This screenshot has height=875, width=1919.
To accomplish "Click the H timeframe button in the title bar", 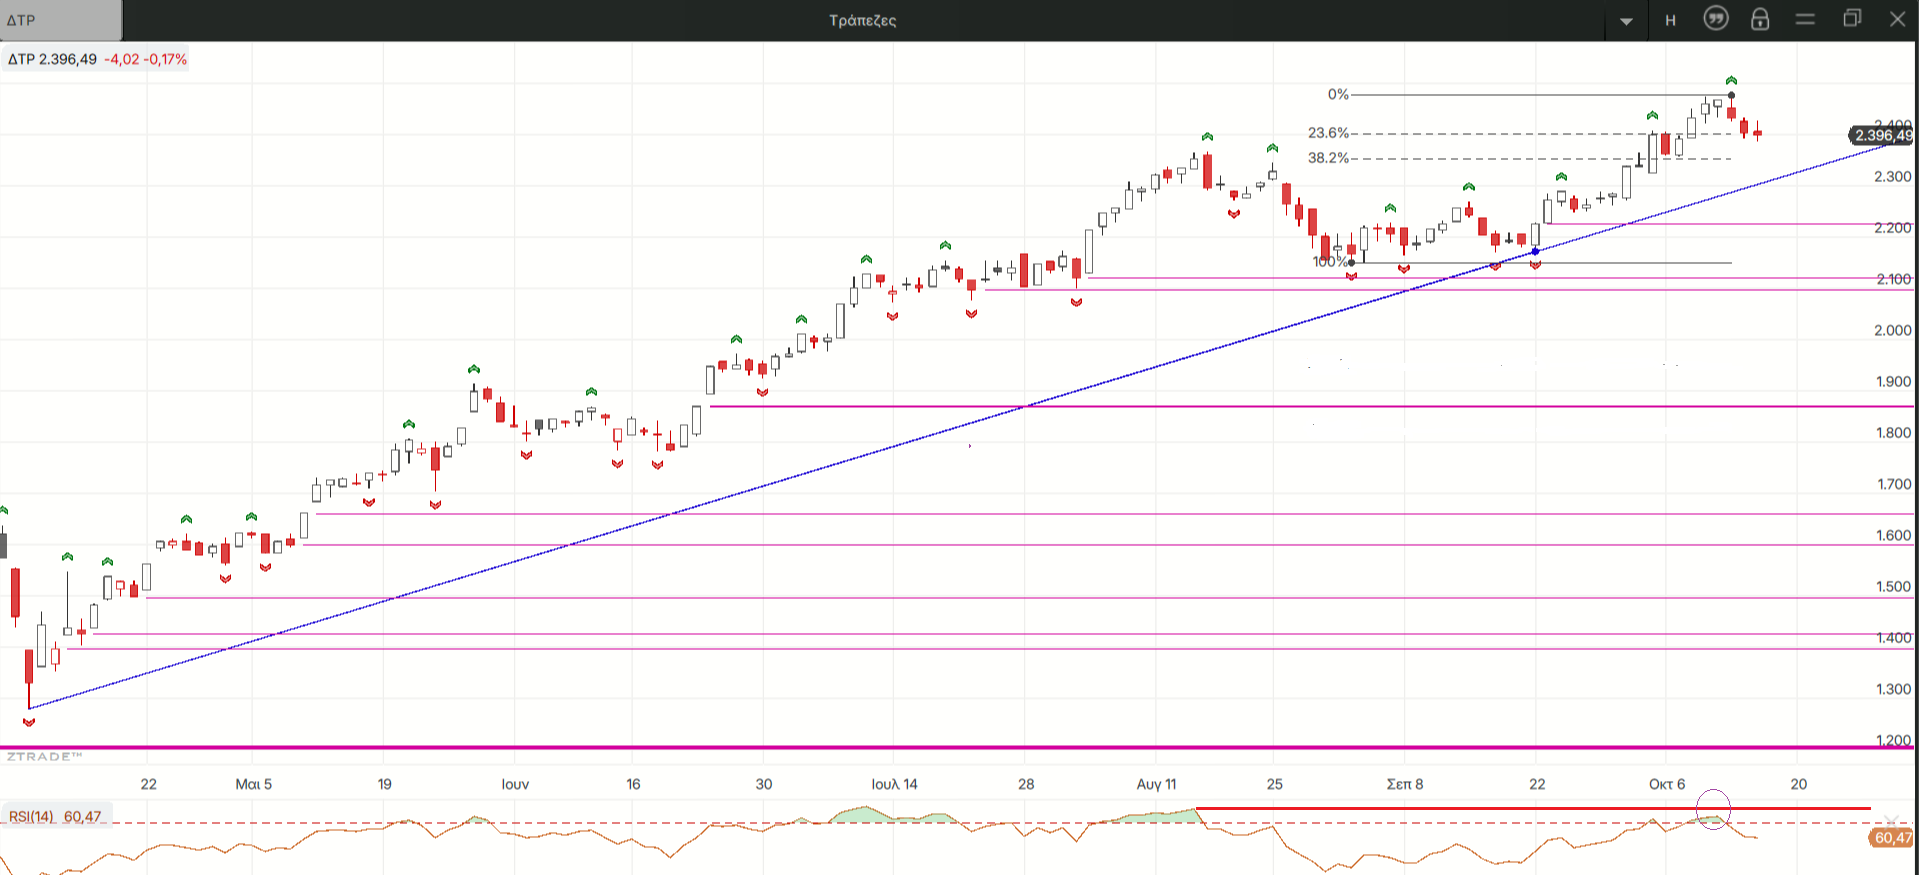I will [x=1670, y=21].
